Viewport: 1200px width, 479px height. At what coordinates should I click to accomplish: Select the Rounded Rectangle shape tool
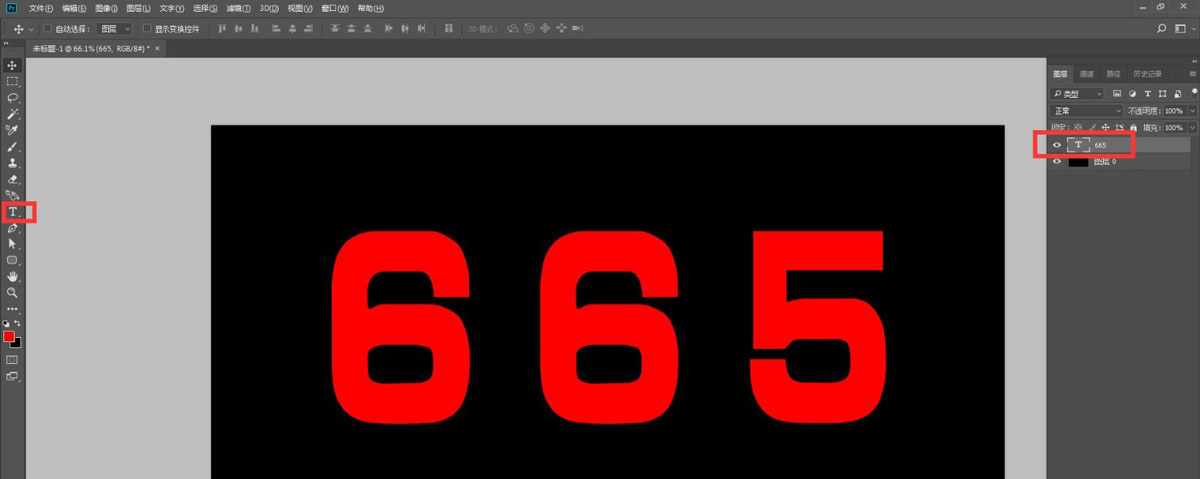[13, 260]
